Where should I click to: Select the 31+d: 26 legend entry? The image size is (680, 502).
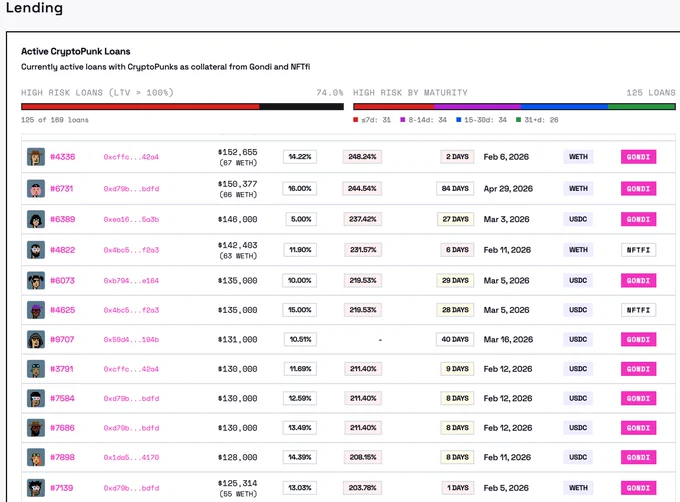[537, 120]
